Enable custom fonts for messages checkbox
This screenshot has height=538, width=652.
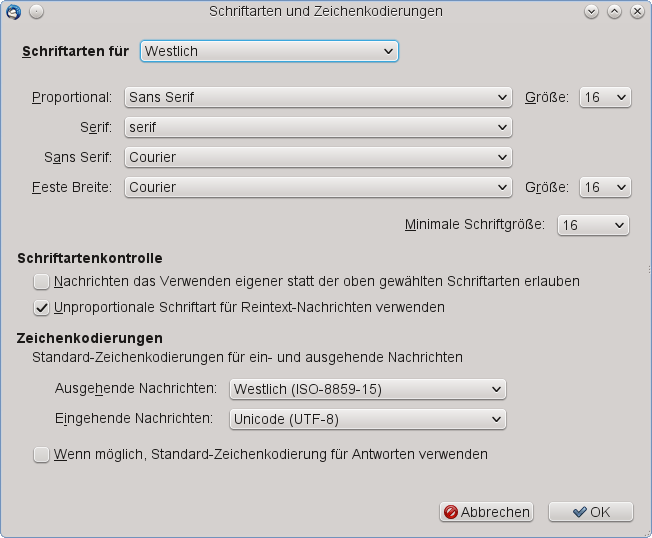click(41, 282)
